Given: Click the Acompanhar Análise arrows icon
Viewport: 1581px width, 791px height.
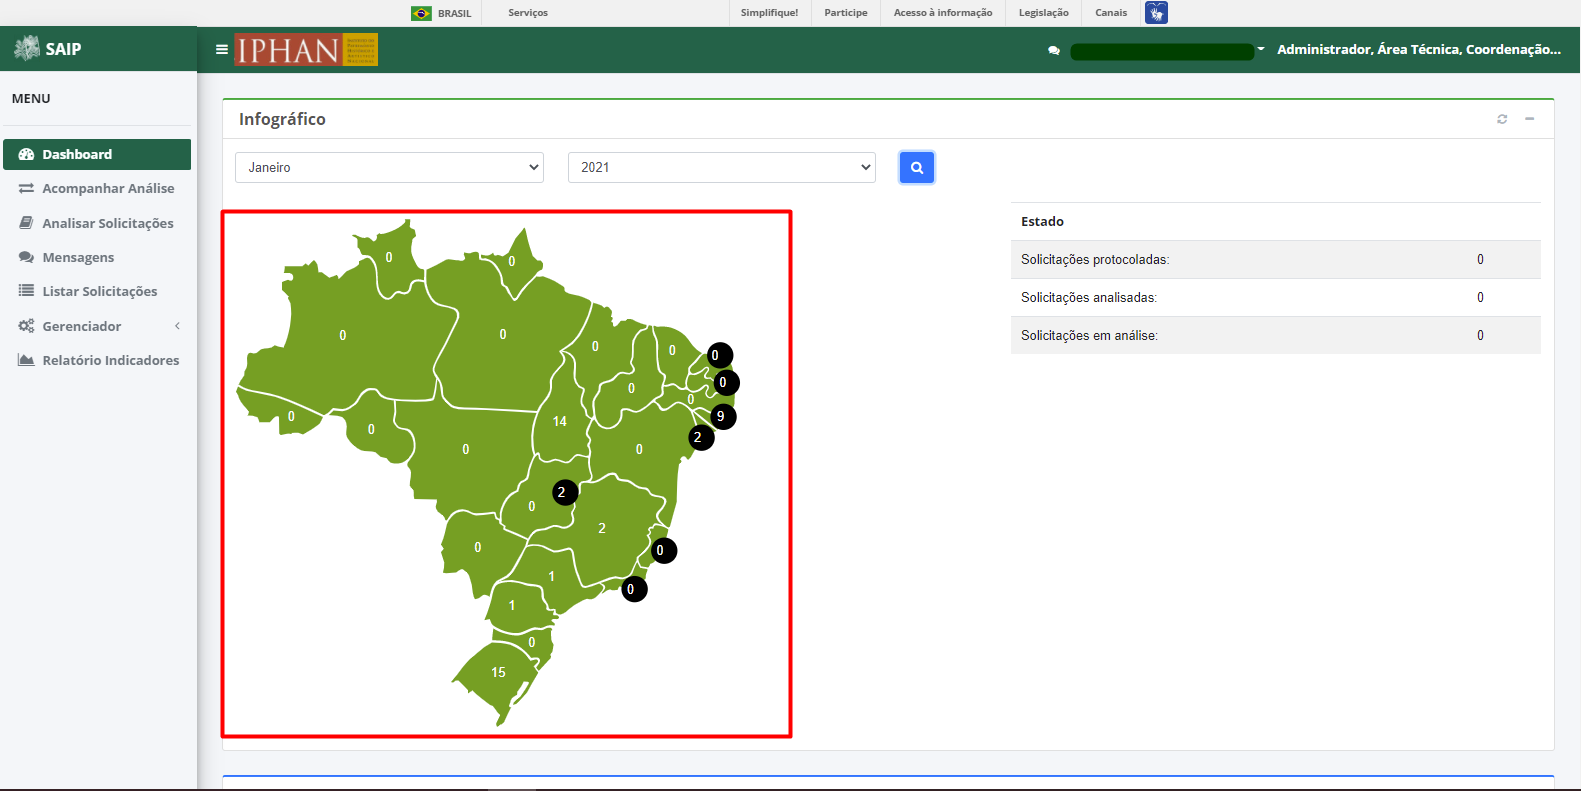Looking at the screenshot, I should click(26, 188).
